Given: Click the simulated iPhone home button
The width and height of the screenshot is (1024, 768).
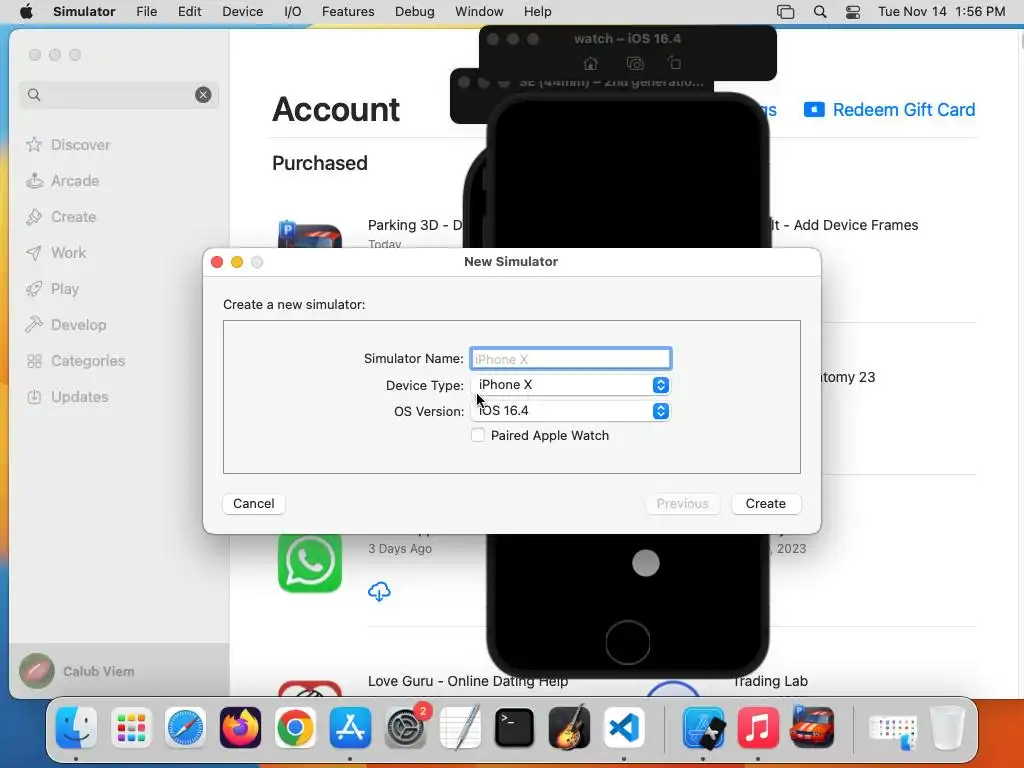Looking at the screenshot, I should pyautogui.click(x=628, y=642).
